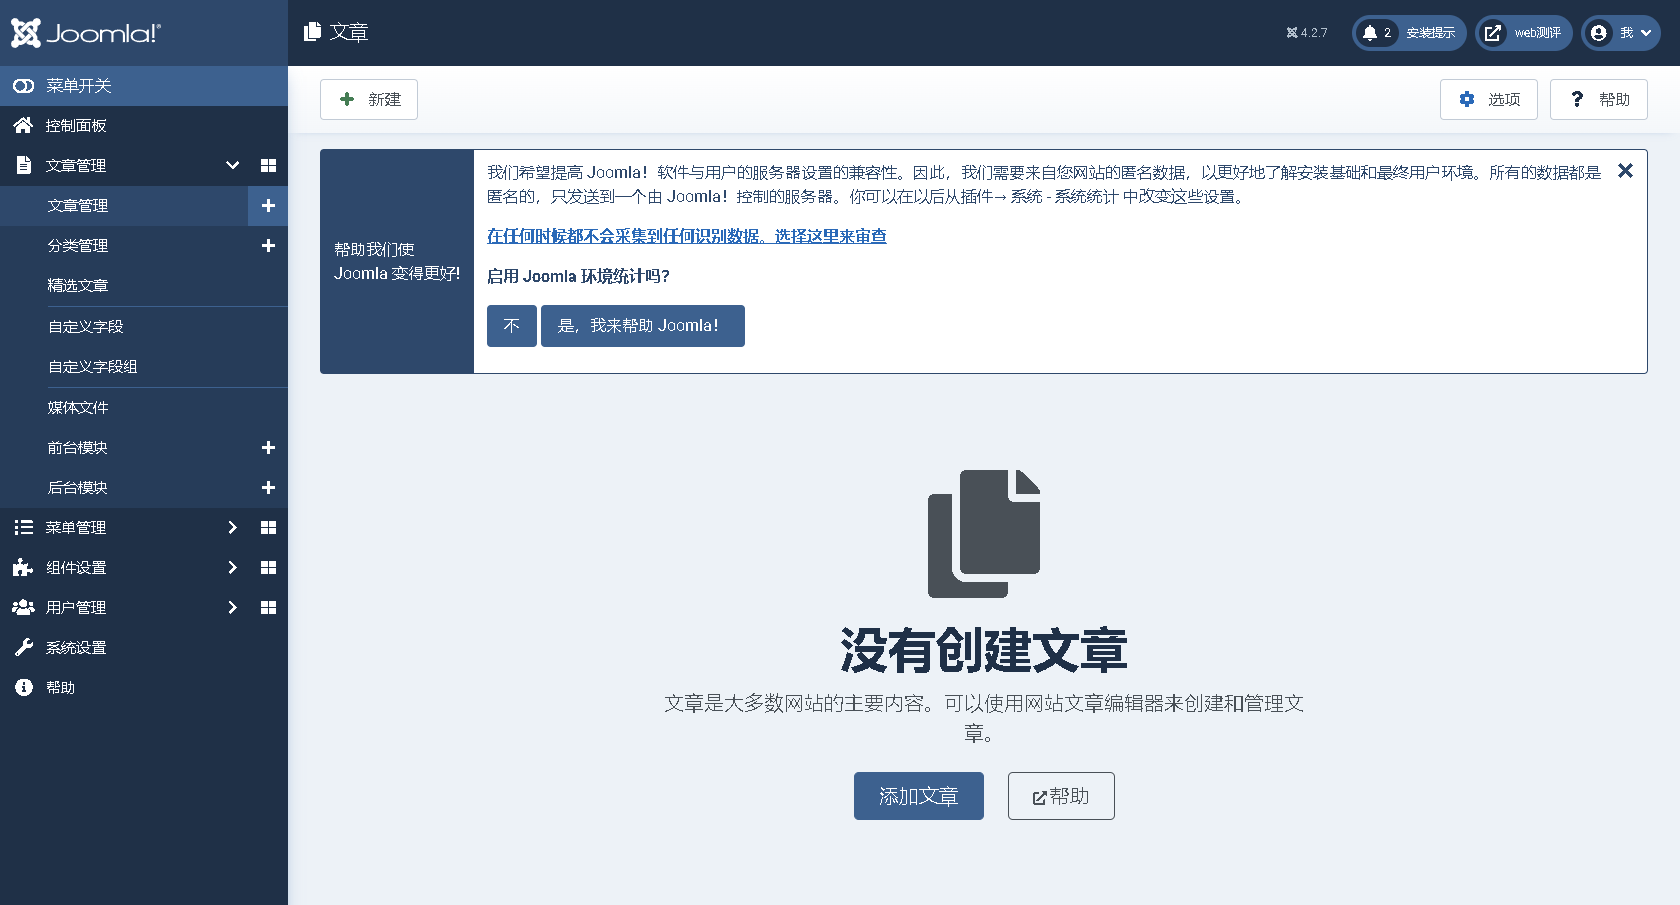
Task: Collapse the 文章管理 section chevron
Action: pos(232,166)
